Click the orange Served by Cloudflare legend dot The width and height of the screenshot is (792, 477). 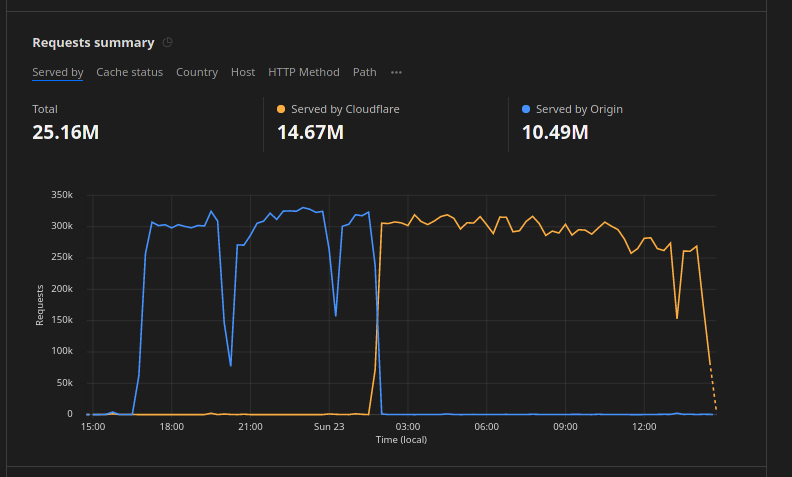tap(281, 109)
